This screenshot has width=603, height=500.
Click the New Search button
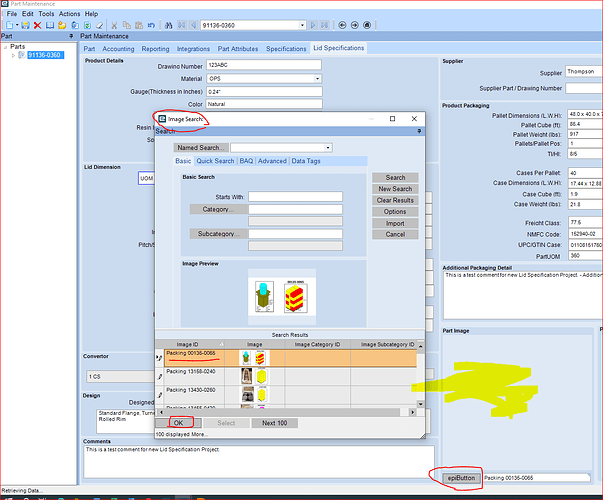click(395, 189)
